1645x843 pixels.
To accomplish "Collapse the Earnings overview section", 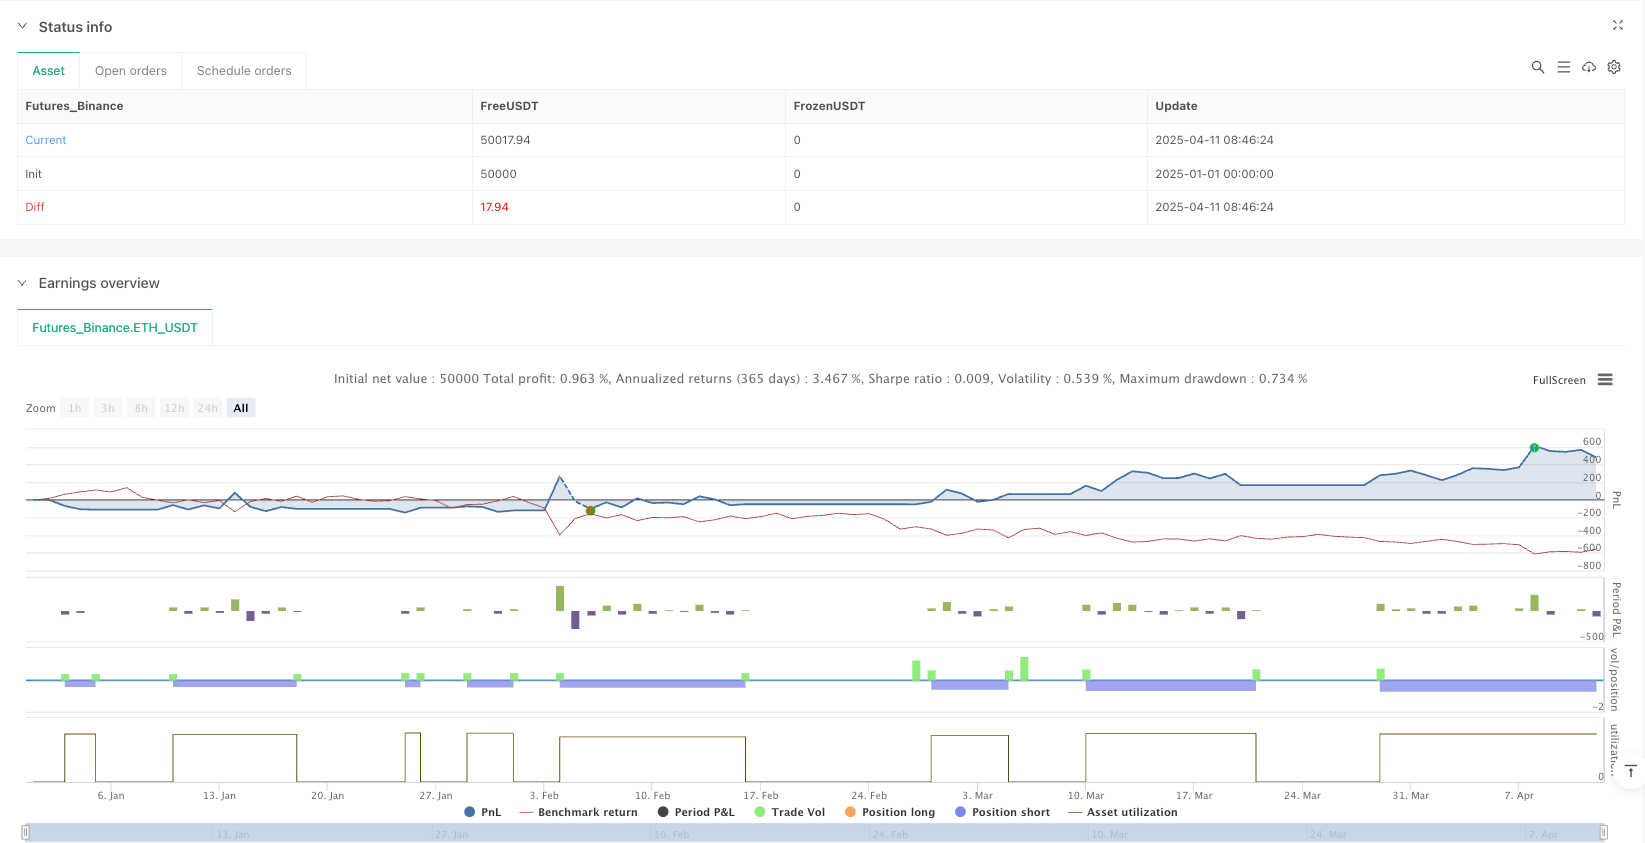I will click(x=23, y=283).
